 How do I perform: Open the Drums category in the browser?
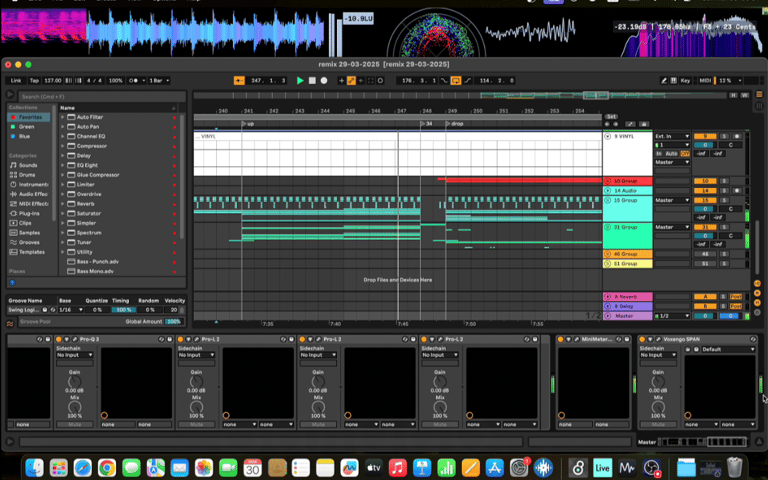pyautogui.click(x=26, y=174)
